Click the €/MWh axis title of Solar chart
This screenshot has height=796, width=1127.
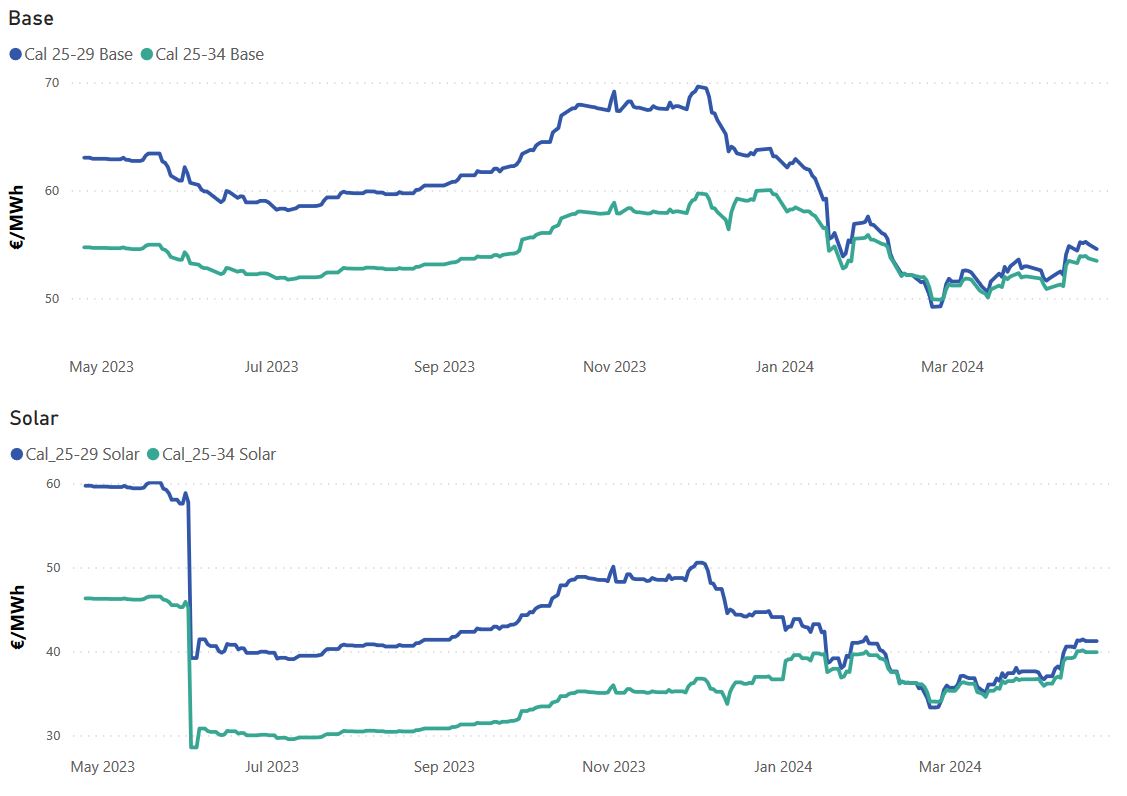click(x=18, y=624)
